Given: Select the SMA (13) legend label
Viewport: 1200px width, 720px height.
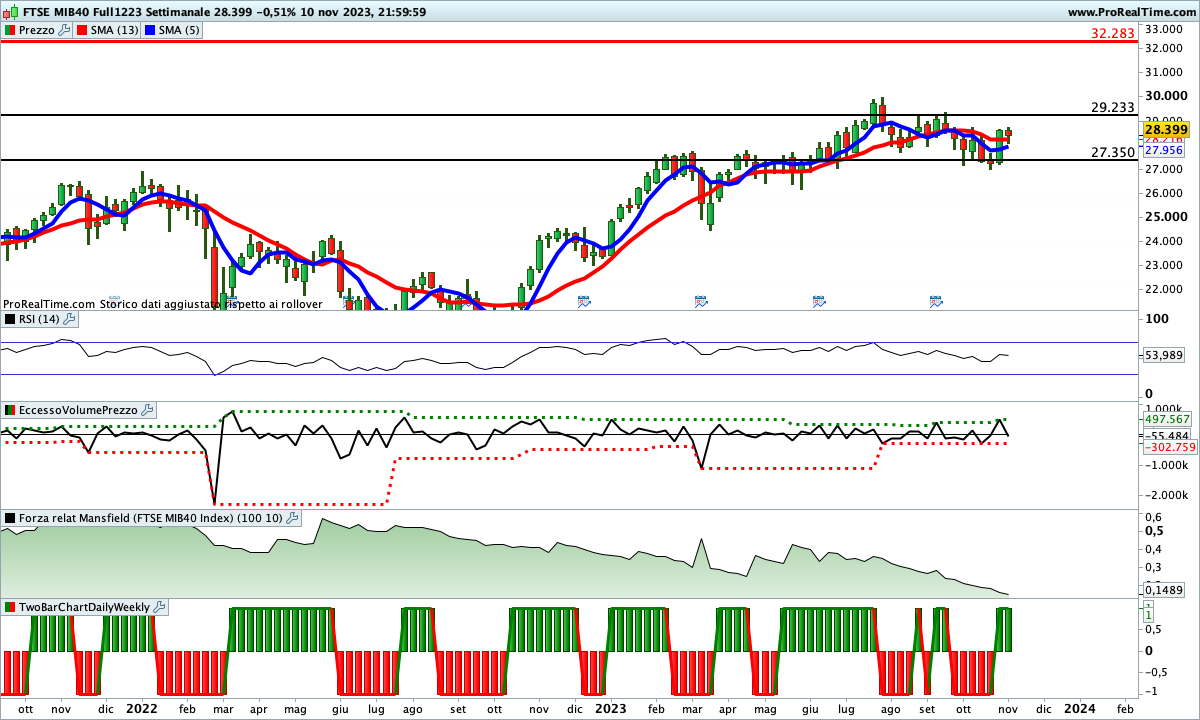Looking at the screenshot, I should point(115,31).
